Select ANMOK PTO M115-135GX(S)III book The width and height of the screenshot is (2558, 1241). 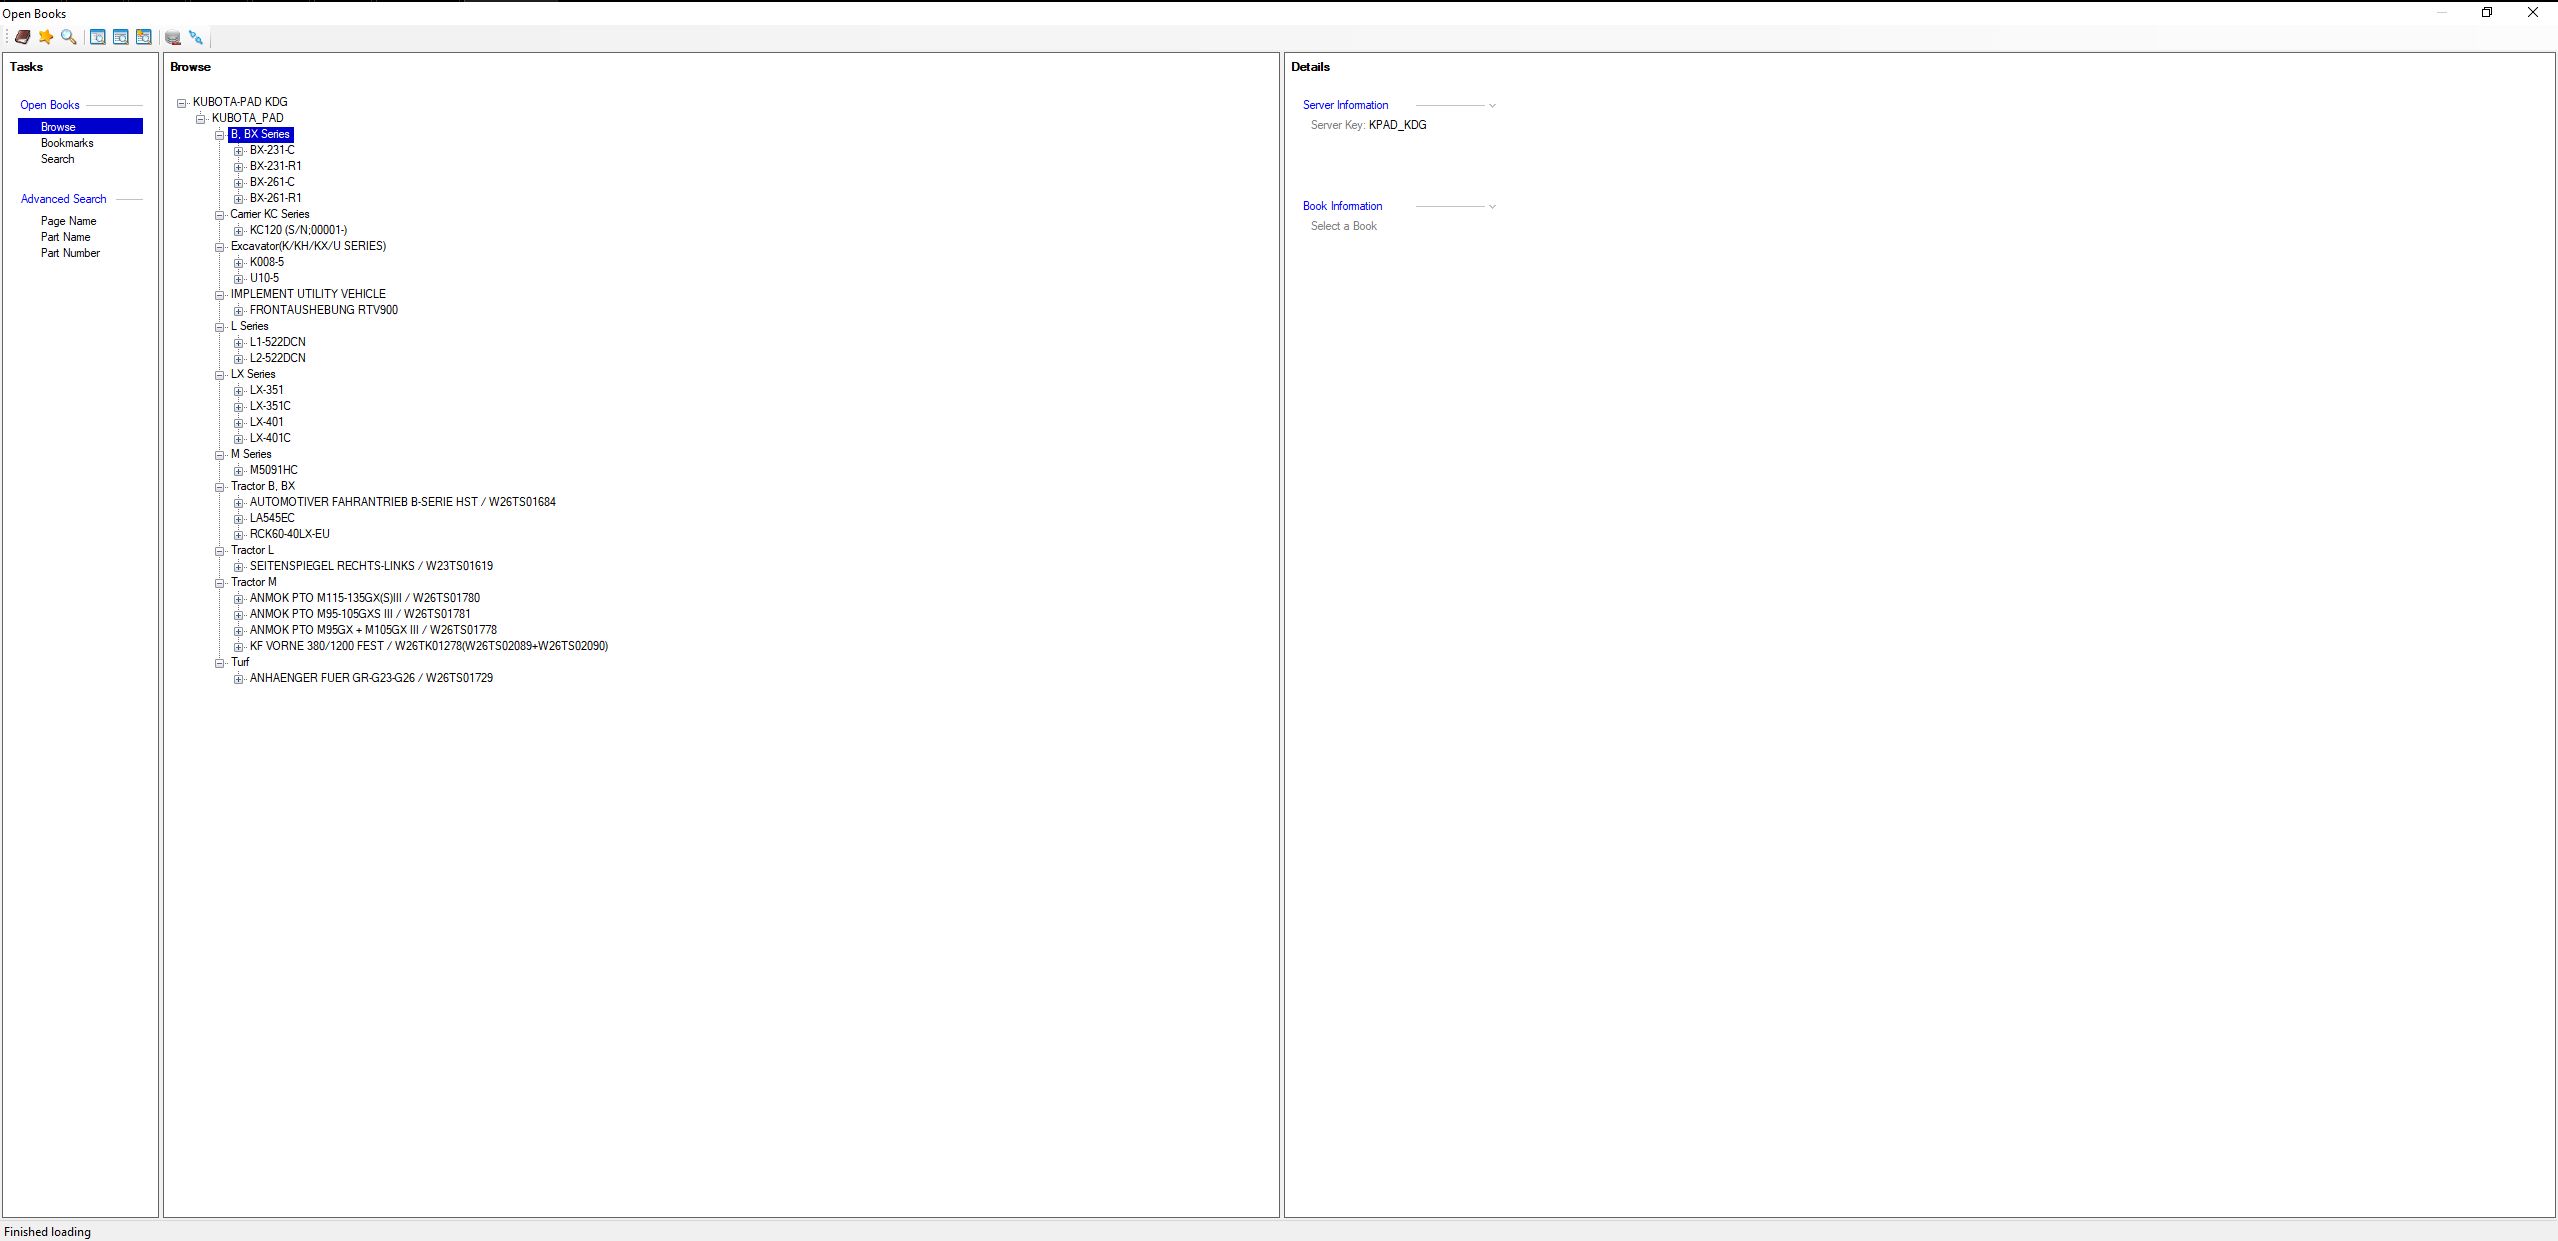point(364,598)
